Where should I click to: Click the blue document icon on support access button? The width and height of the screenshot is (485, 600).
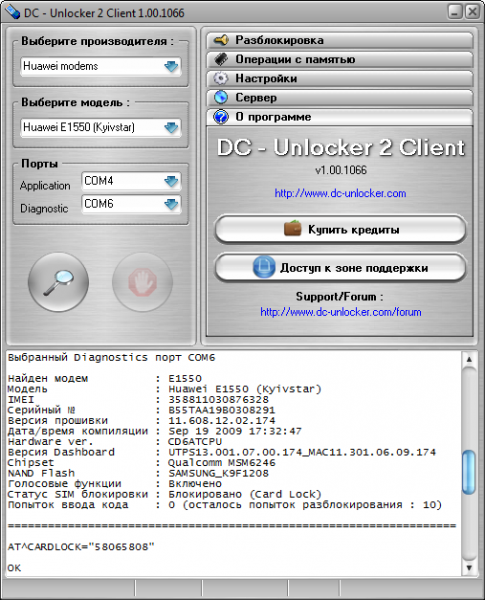264,267
